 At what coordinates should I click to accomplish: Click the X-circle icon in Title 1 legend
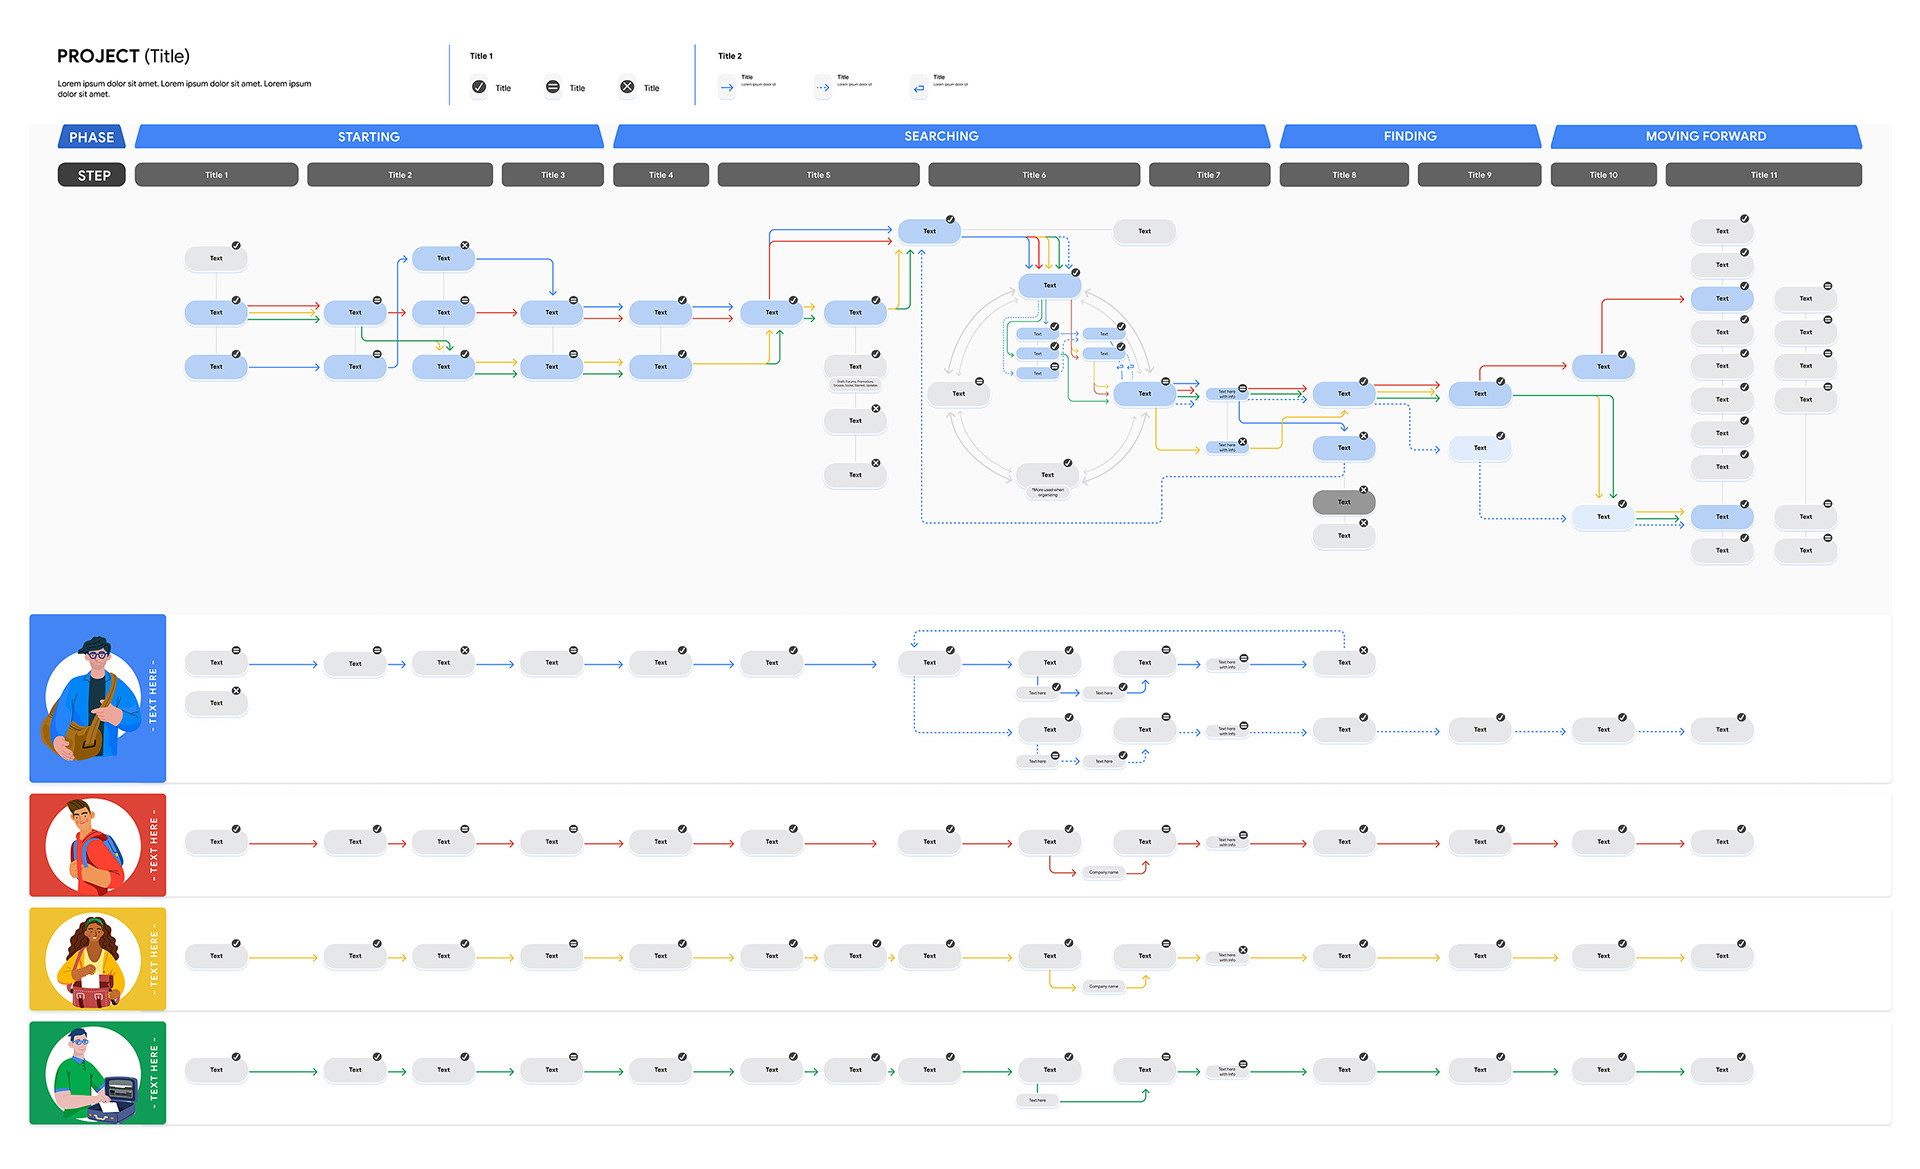[627, 87]
